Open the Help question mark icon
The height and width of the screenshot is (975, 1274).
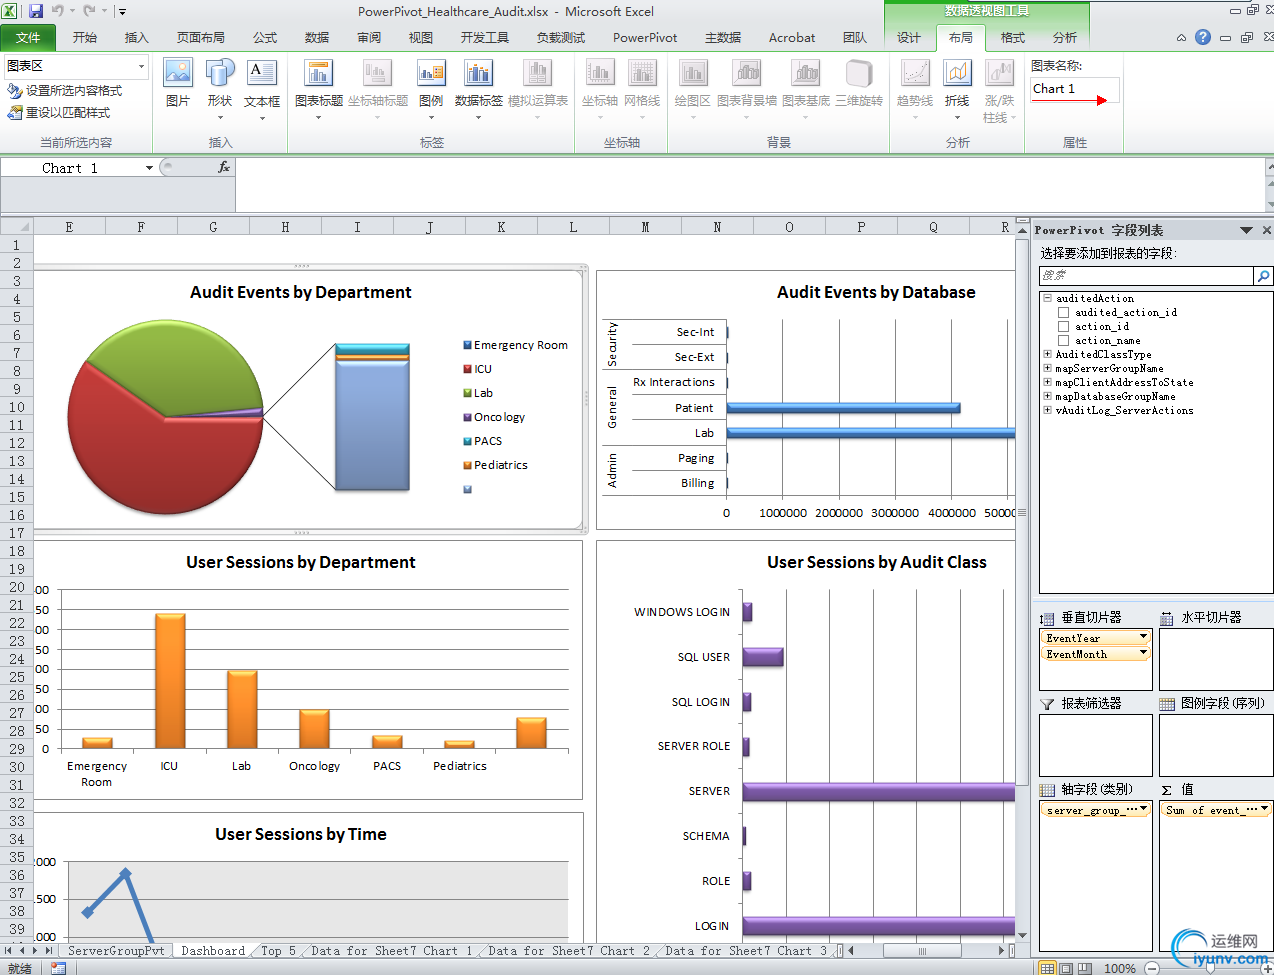tap(1203, 37)
